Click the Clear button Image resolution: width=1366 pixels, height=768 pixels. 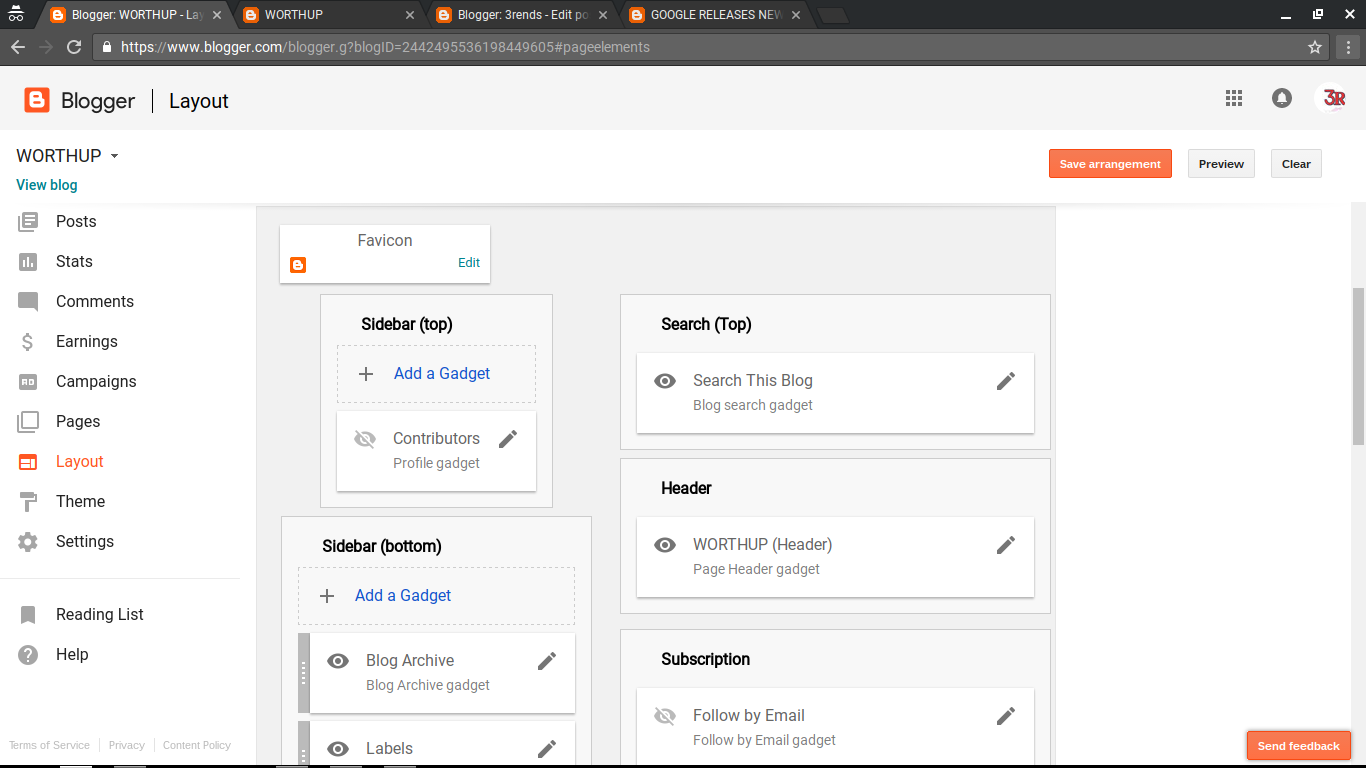[x=1296, y=164]
